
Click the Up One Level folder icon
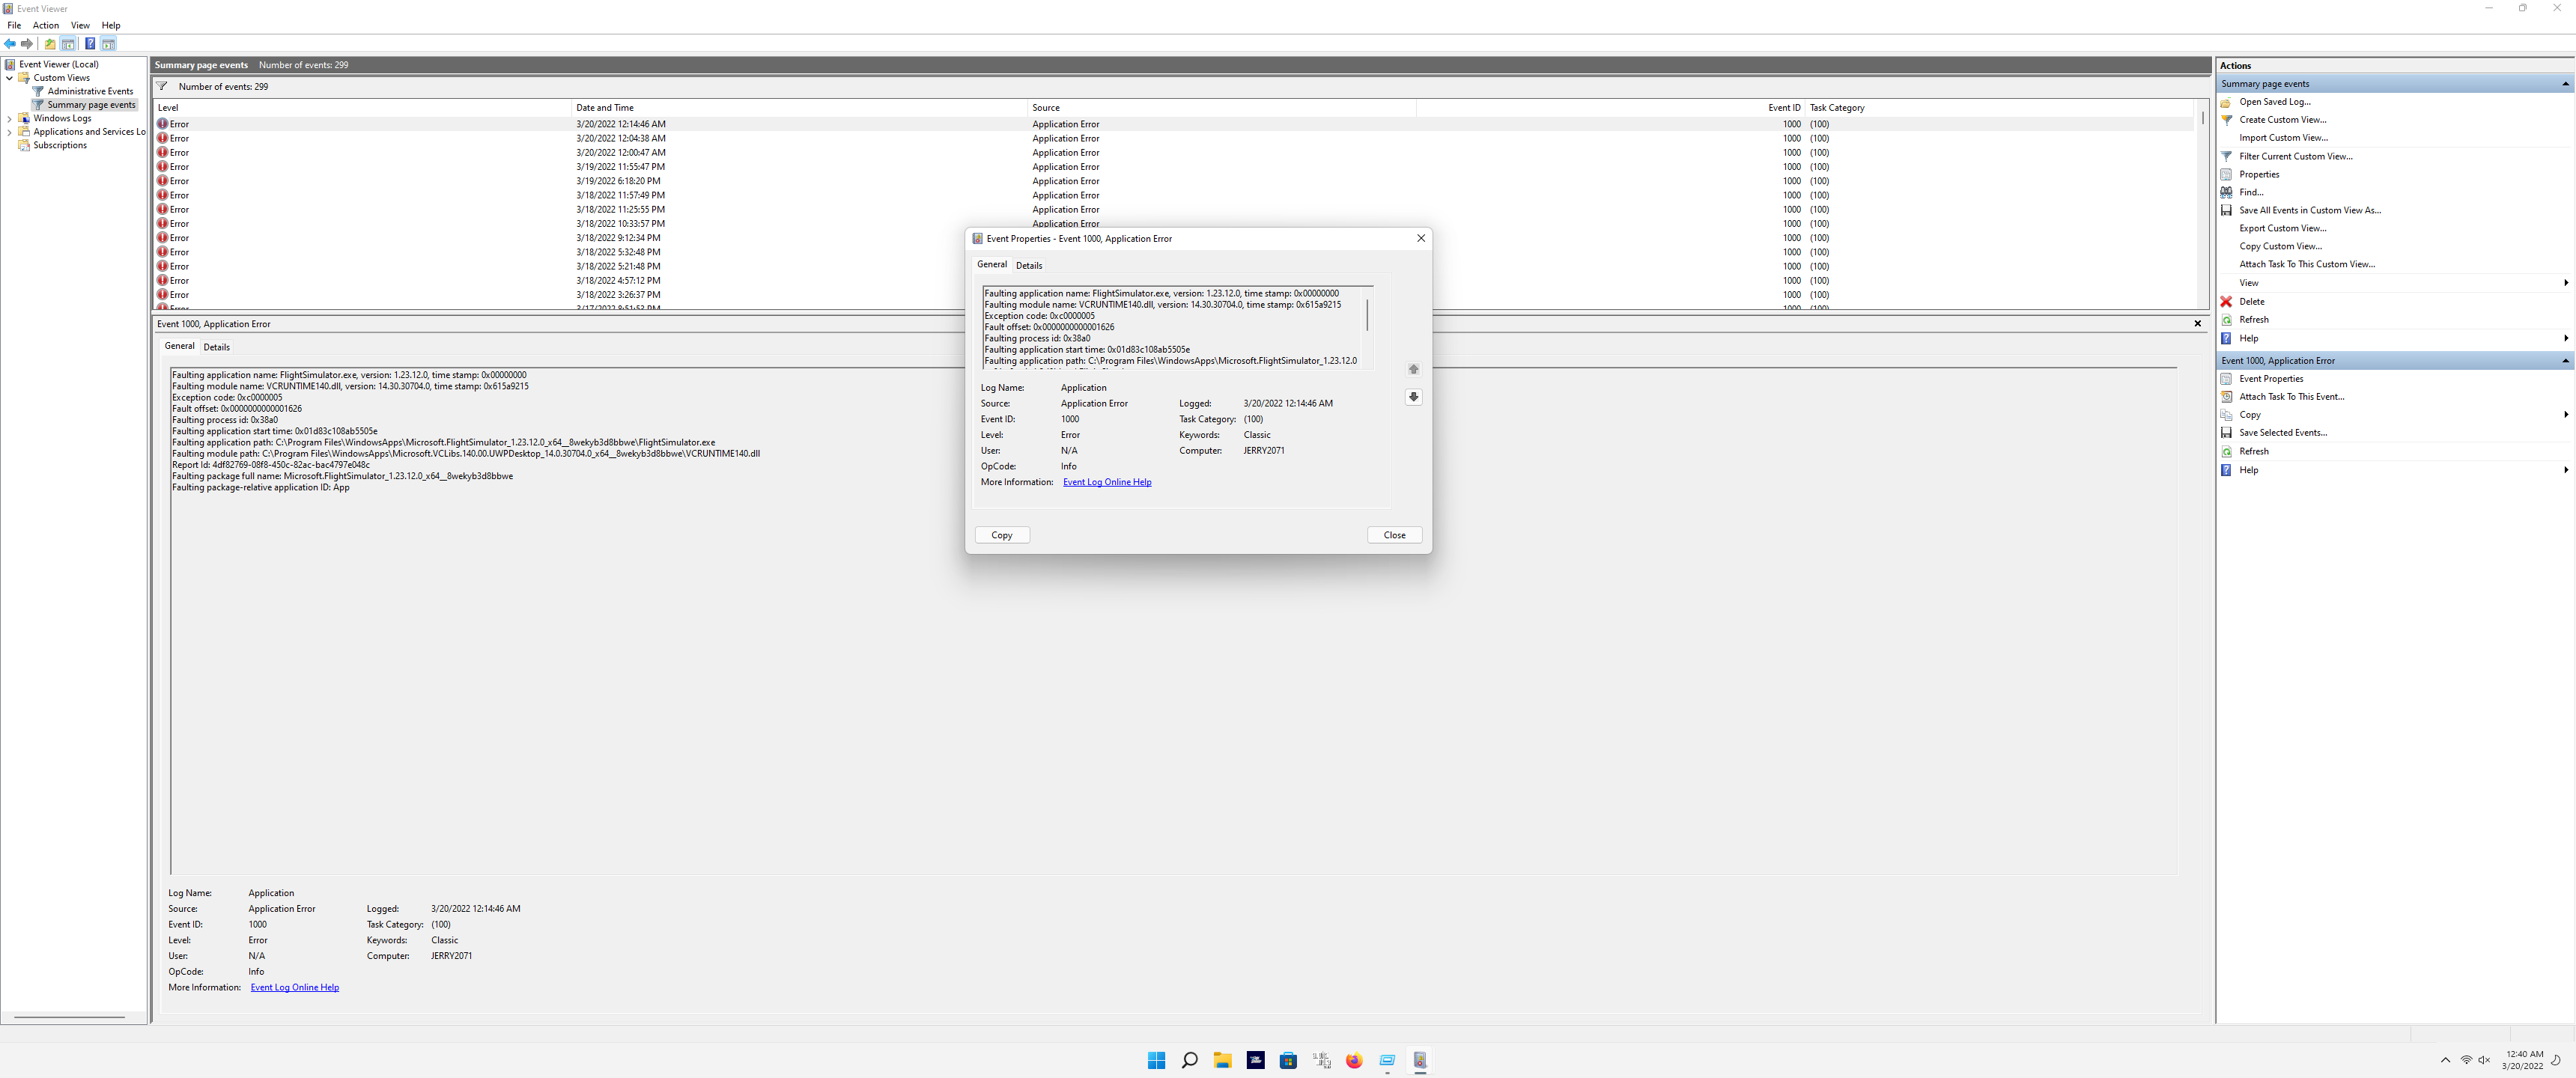(50, 44)
